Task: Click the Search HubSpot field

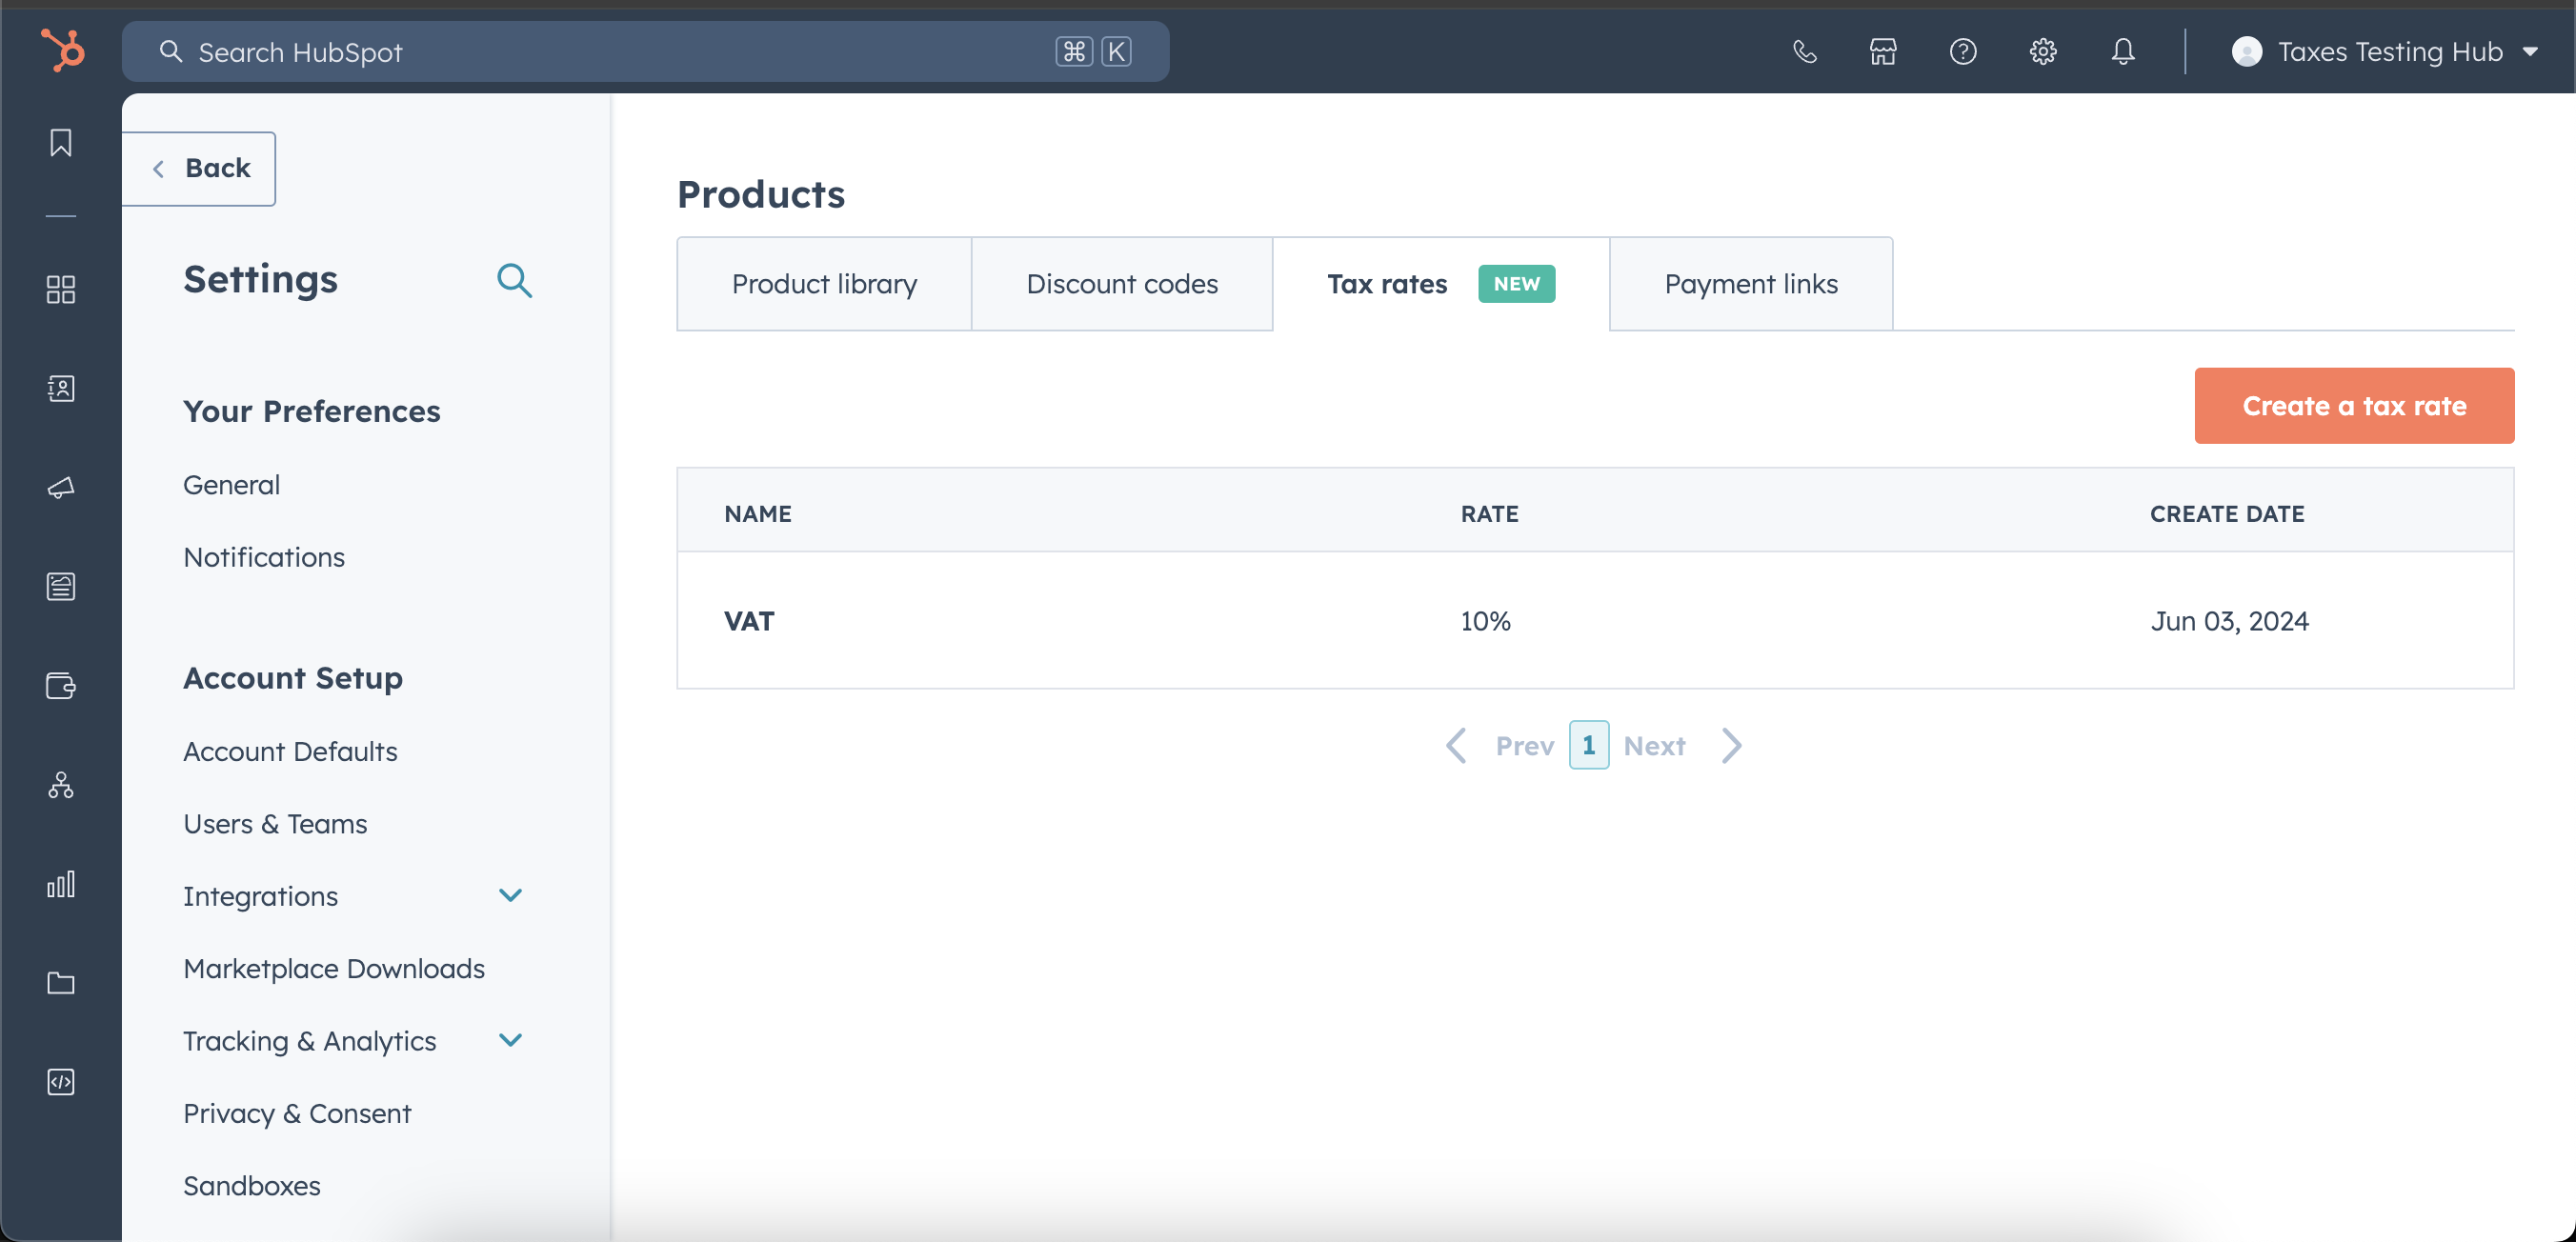Action: click(x=600, y=52)
